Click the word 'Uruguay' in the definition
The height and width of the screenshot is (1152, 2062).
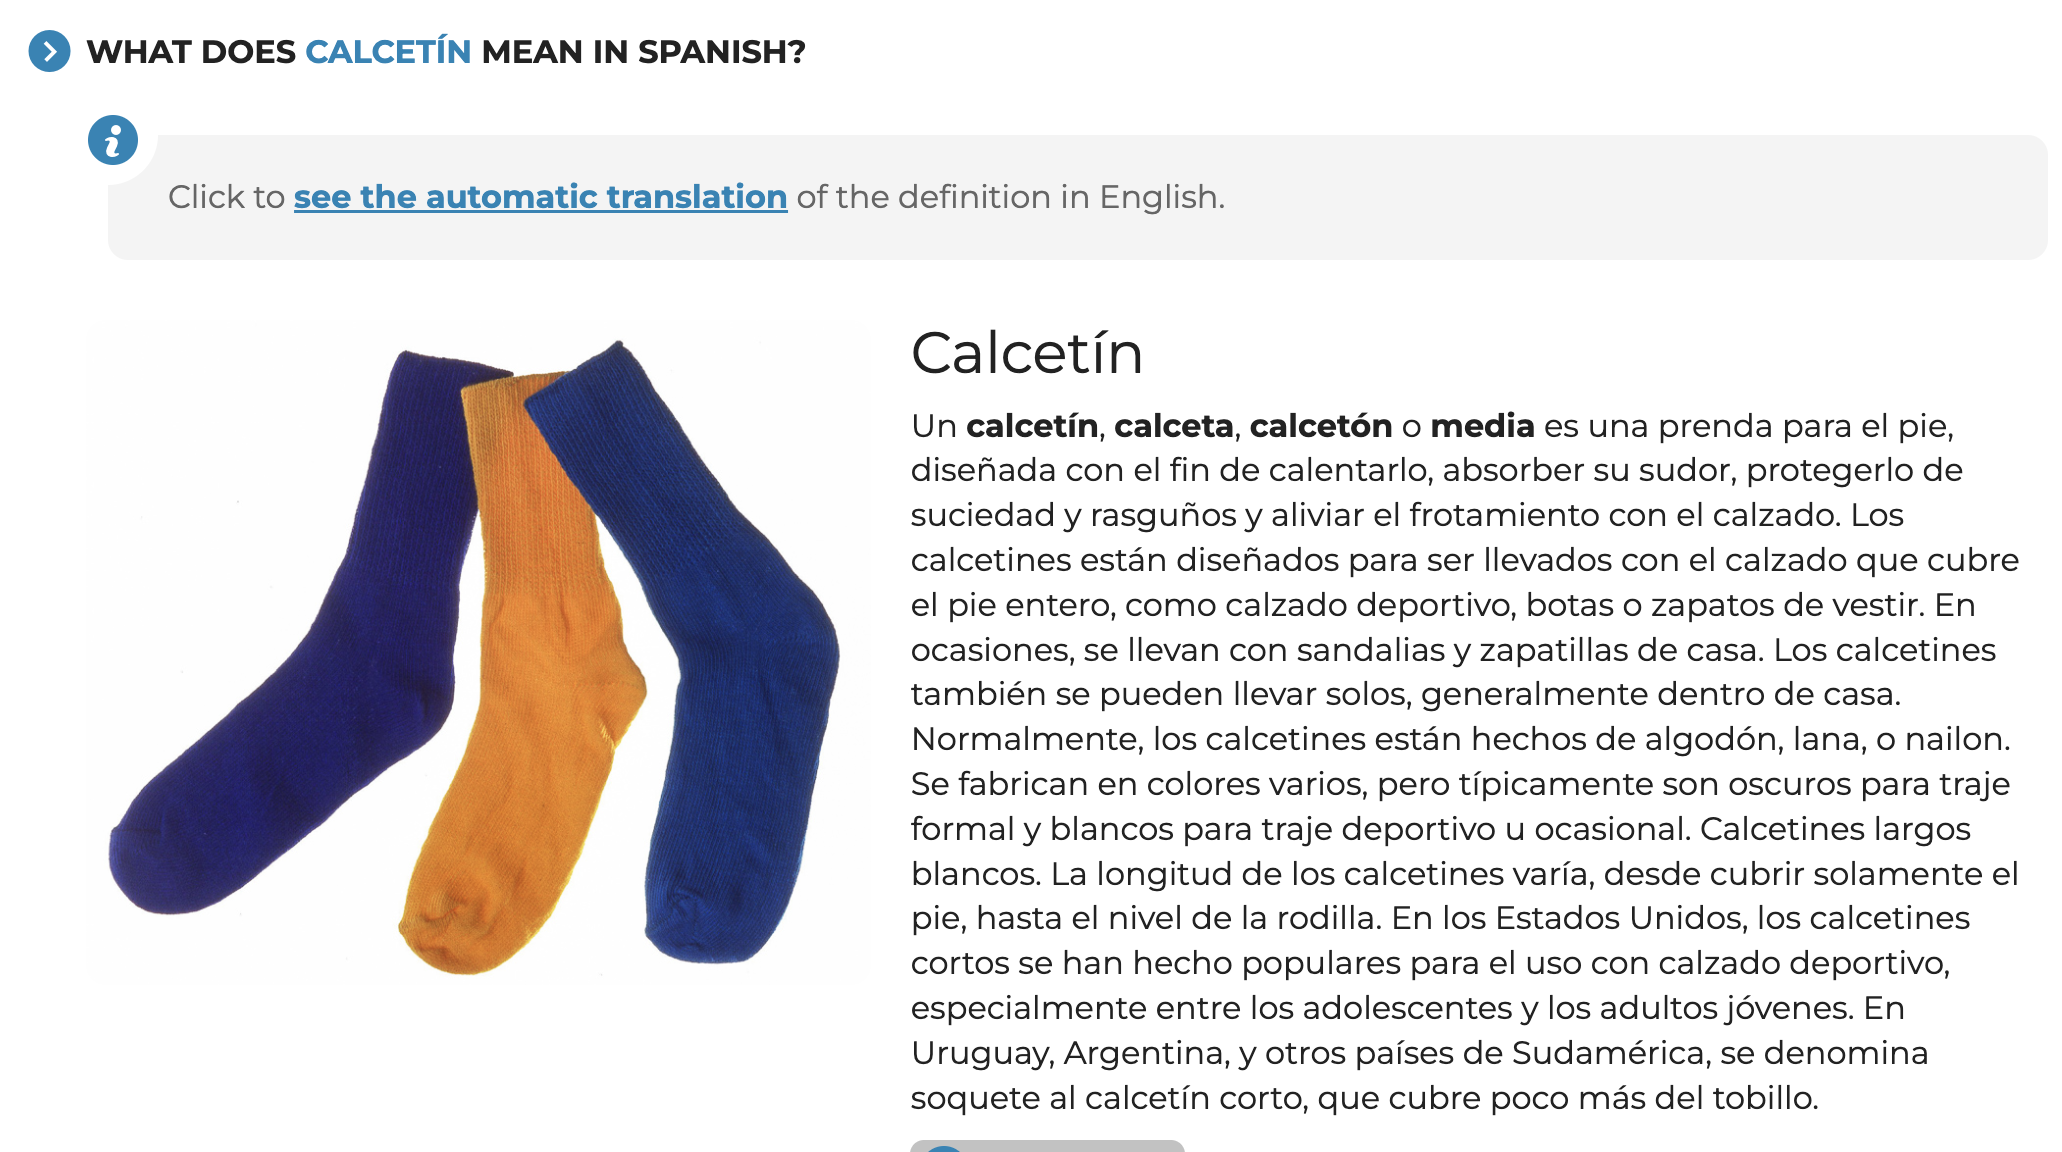click(981, 1053)
